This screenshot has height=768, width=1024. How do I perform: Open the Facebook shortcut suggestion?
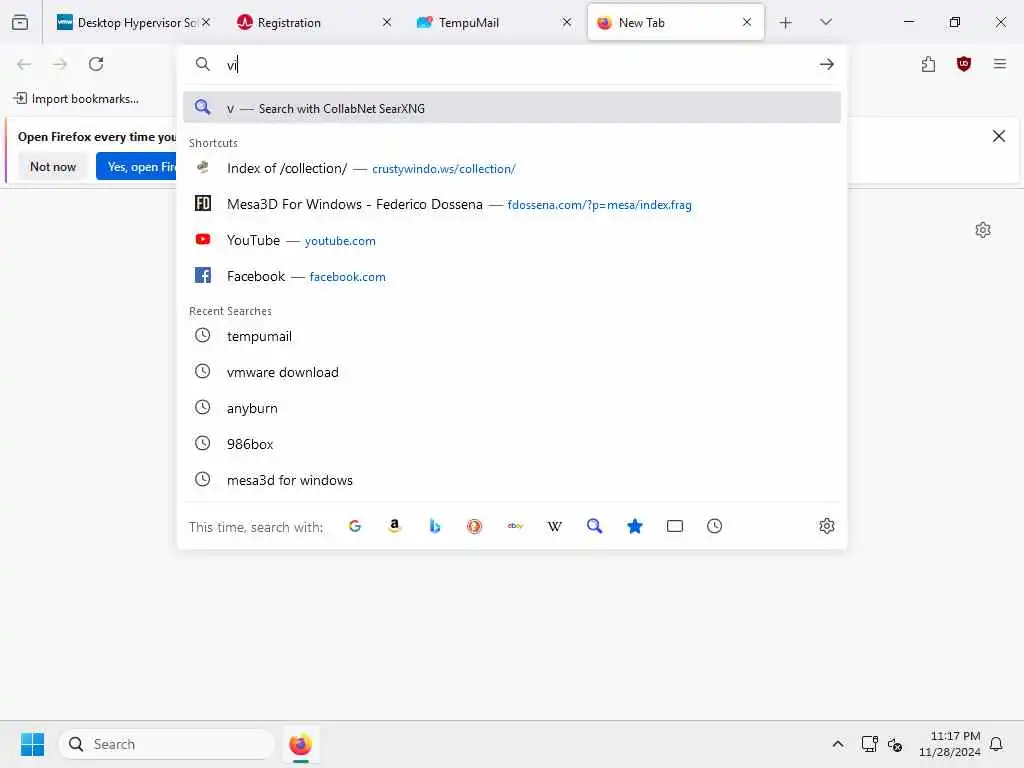(512, 276)
